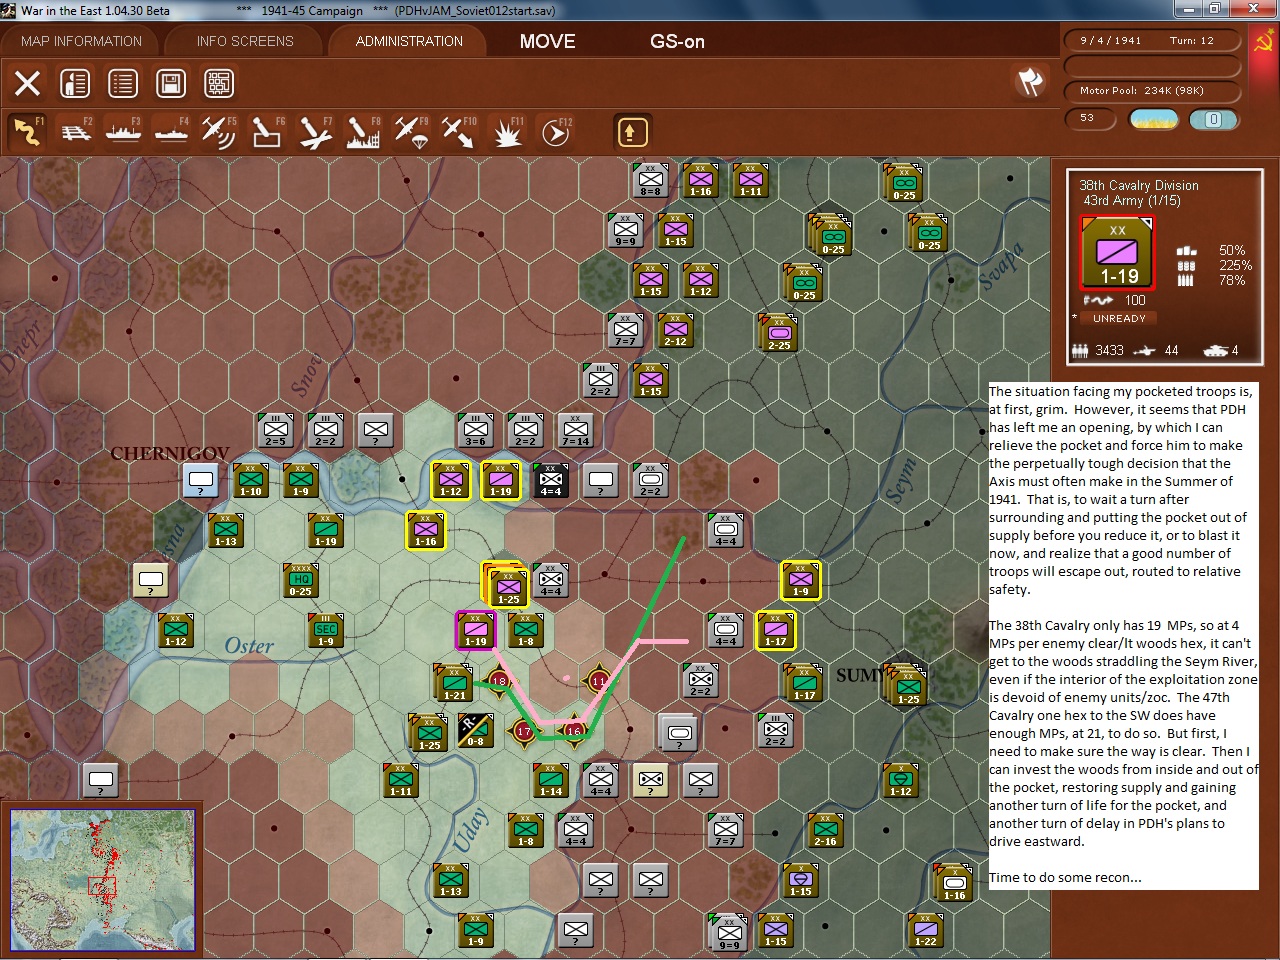Screen dimensions: 1280x960
Task: Select the German 3=6 counter
Action: 476,430
